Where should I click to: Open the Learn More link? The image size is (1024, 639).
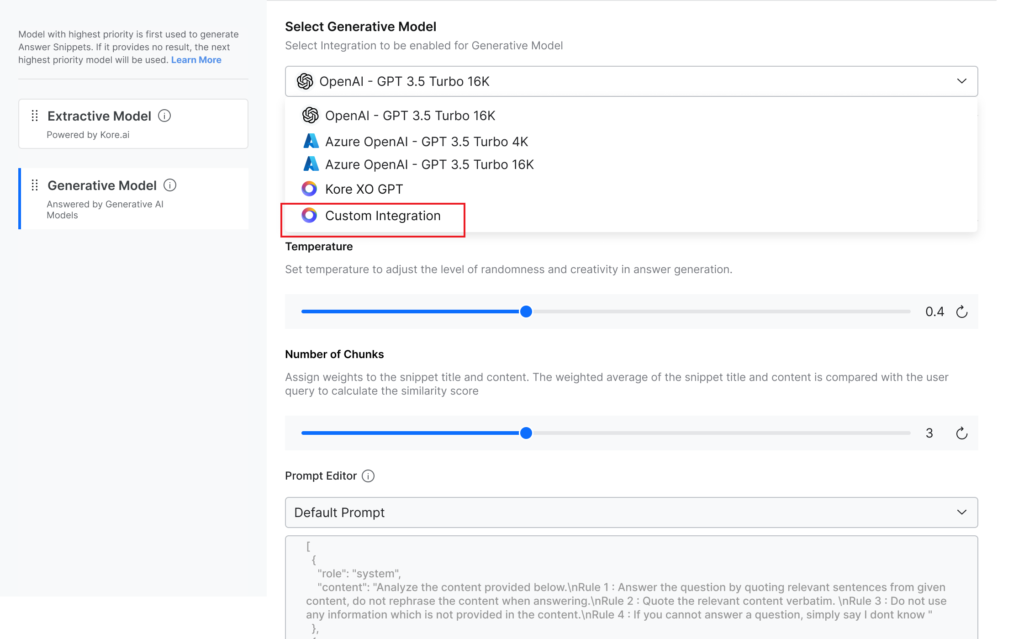[x=196, y=59]
